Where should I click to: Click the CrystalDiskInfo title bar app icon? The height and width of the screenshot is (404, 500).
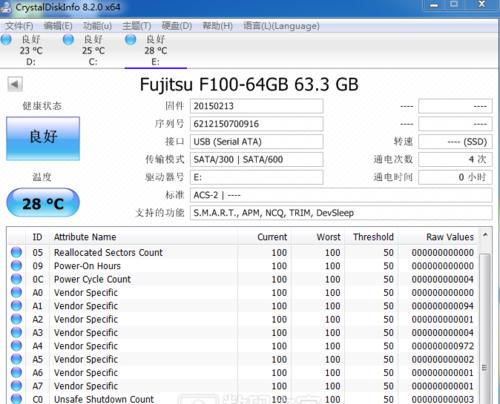[x=6, y=7]
